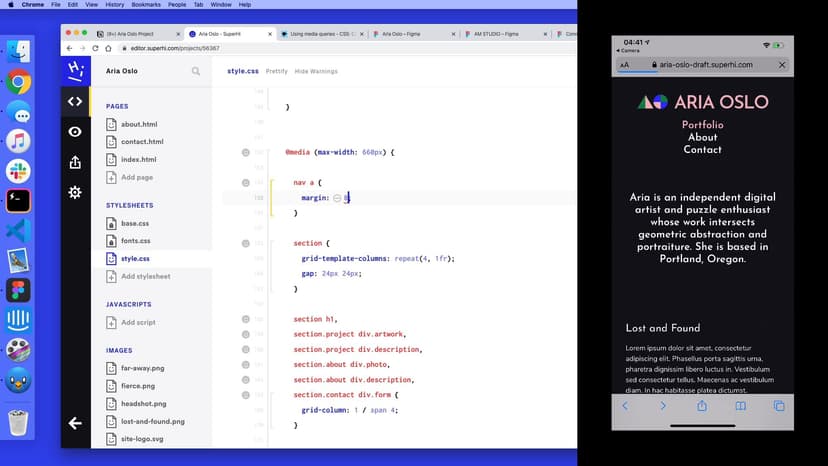Click the SuperHi logo in top-left corner
The image size is (828, 466).
75,70
